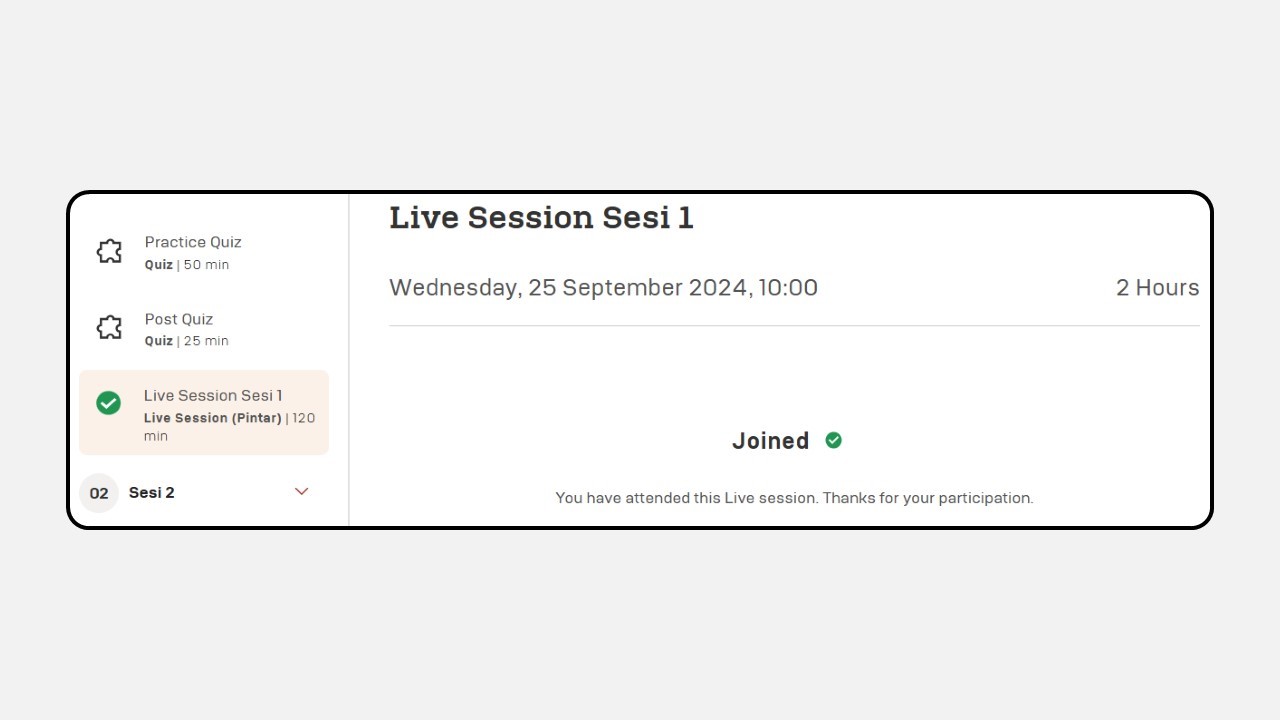Open the Sesi 2 section label
This screenshot has width=1280, height=720.
152,492
